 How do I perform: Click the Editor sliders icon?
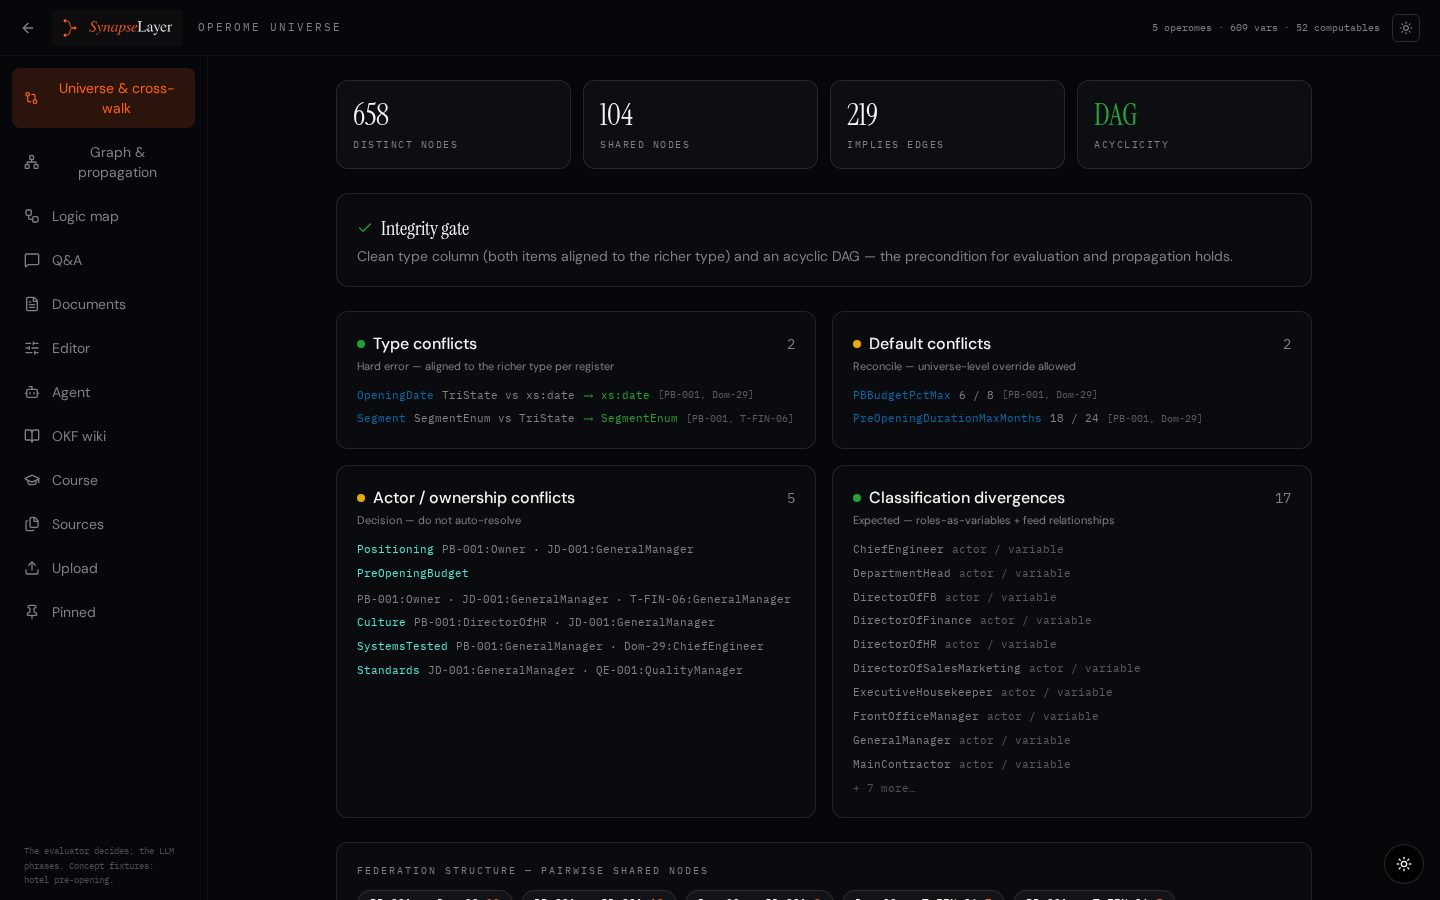(32, 348)
